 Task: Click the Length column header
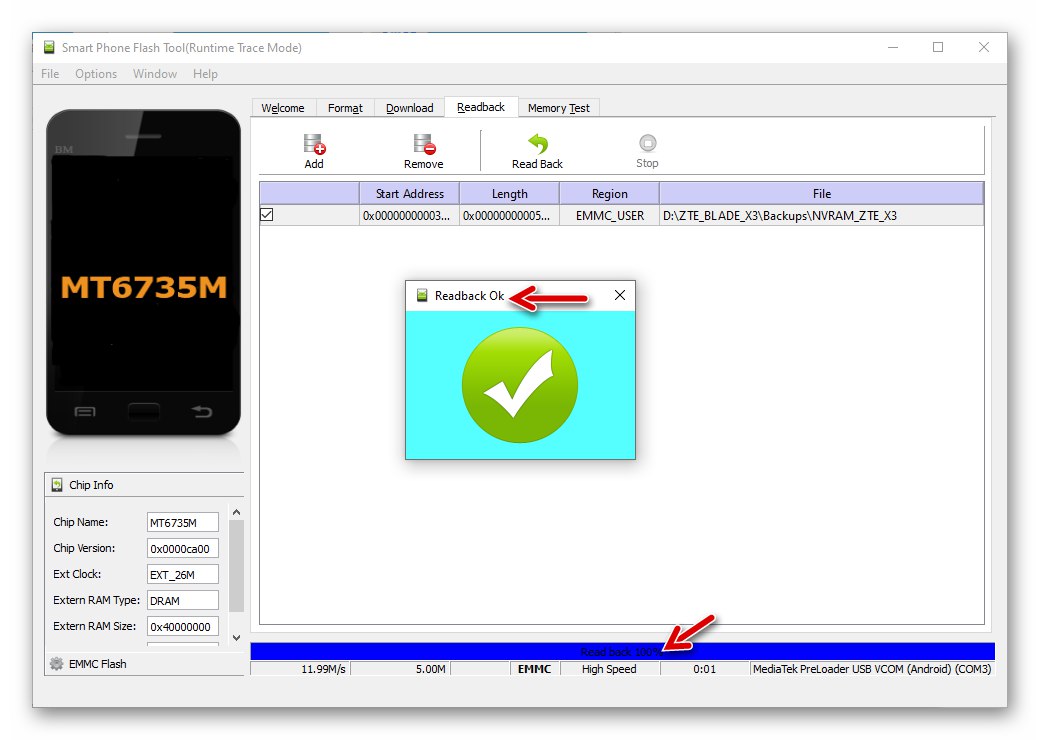tap(509, 194)
